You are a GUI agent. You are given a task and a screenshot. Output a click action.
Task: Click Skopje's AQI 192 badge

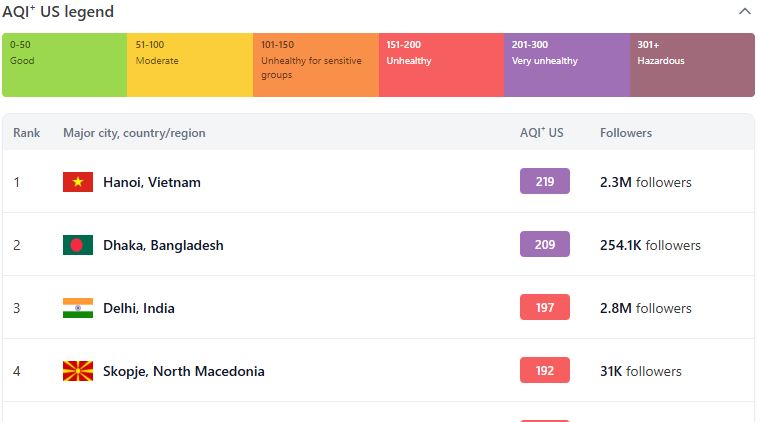(545, 370)
